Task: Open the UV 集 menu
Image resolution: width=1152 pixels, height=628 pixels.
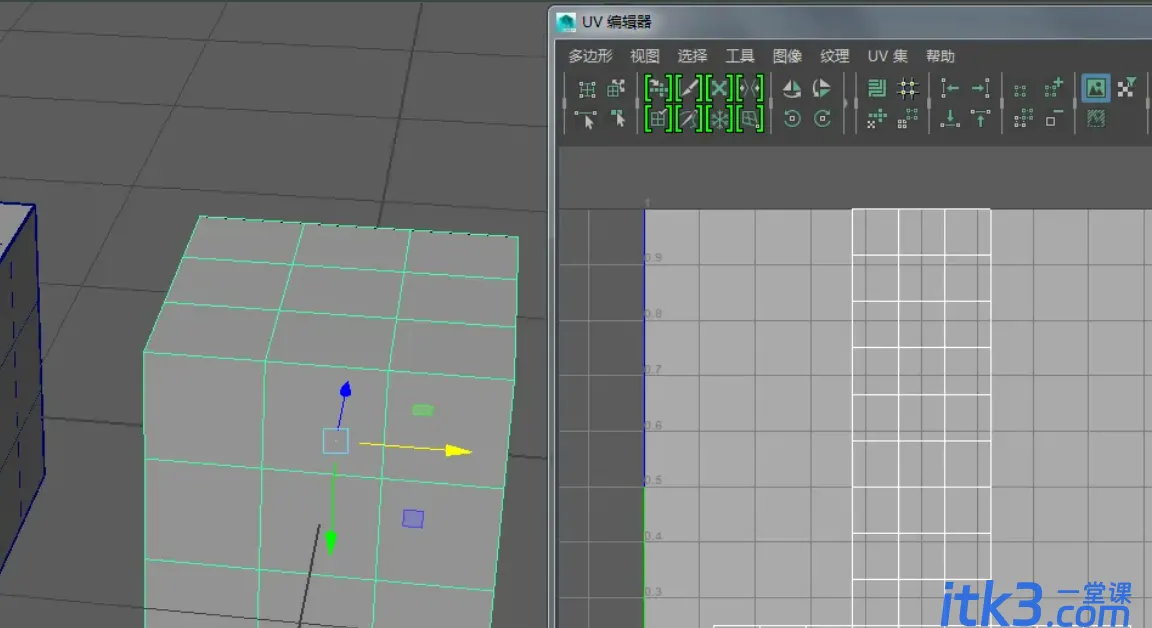Action: (x=888, y=56)
